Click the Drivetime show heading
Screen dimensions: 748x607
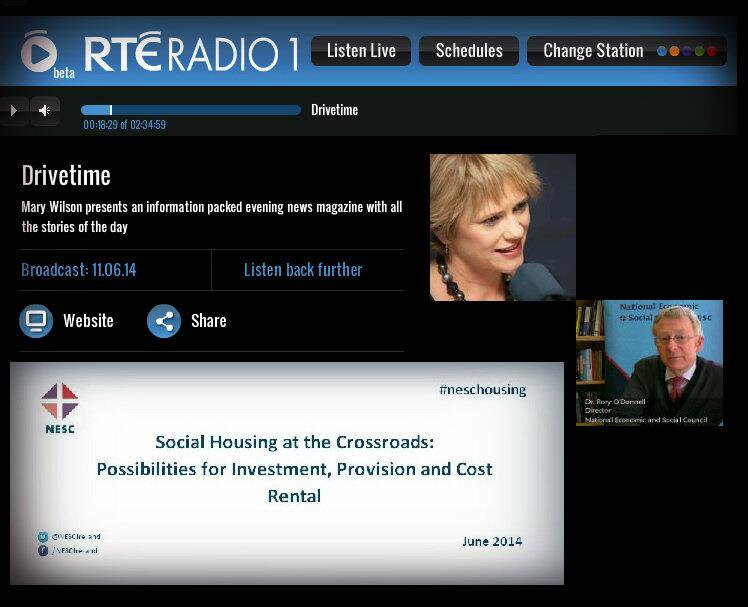(66, 176)
